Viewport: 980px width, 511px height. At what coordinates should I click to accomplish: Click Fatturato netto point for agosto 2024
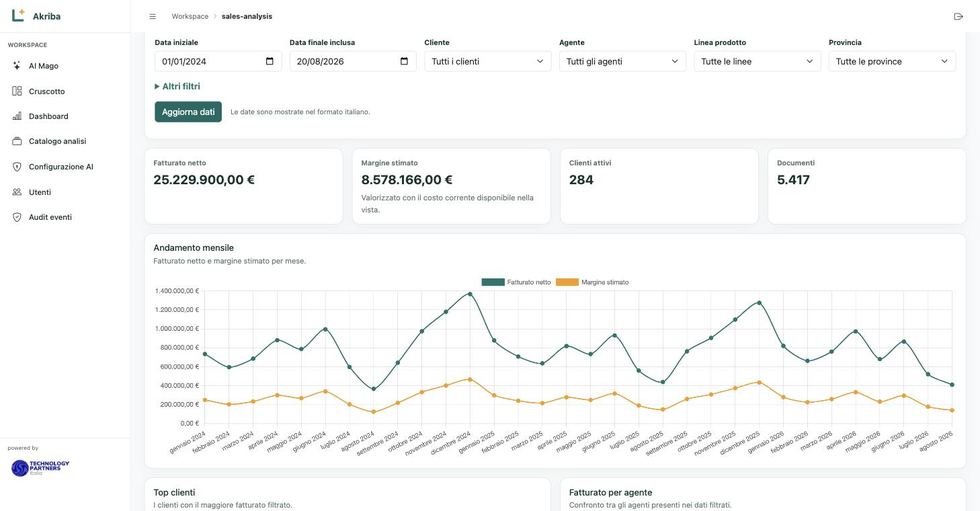tap(374, 389)
